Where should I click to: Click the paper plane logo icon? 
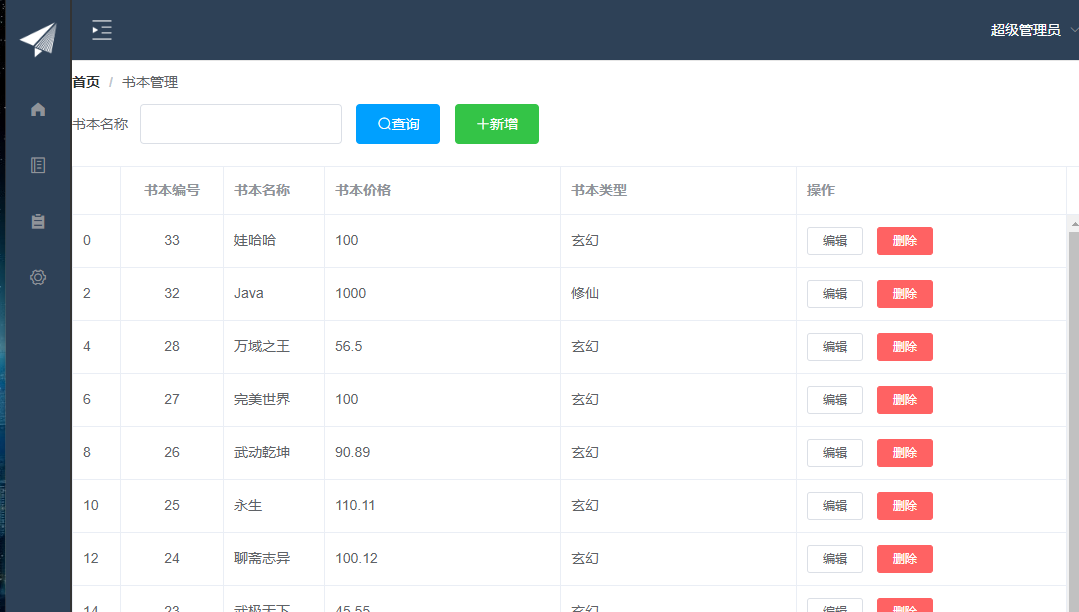click(38, 39)
